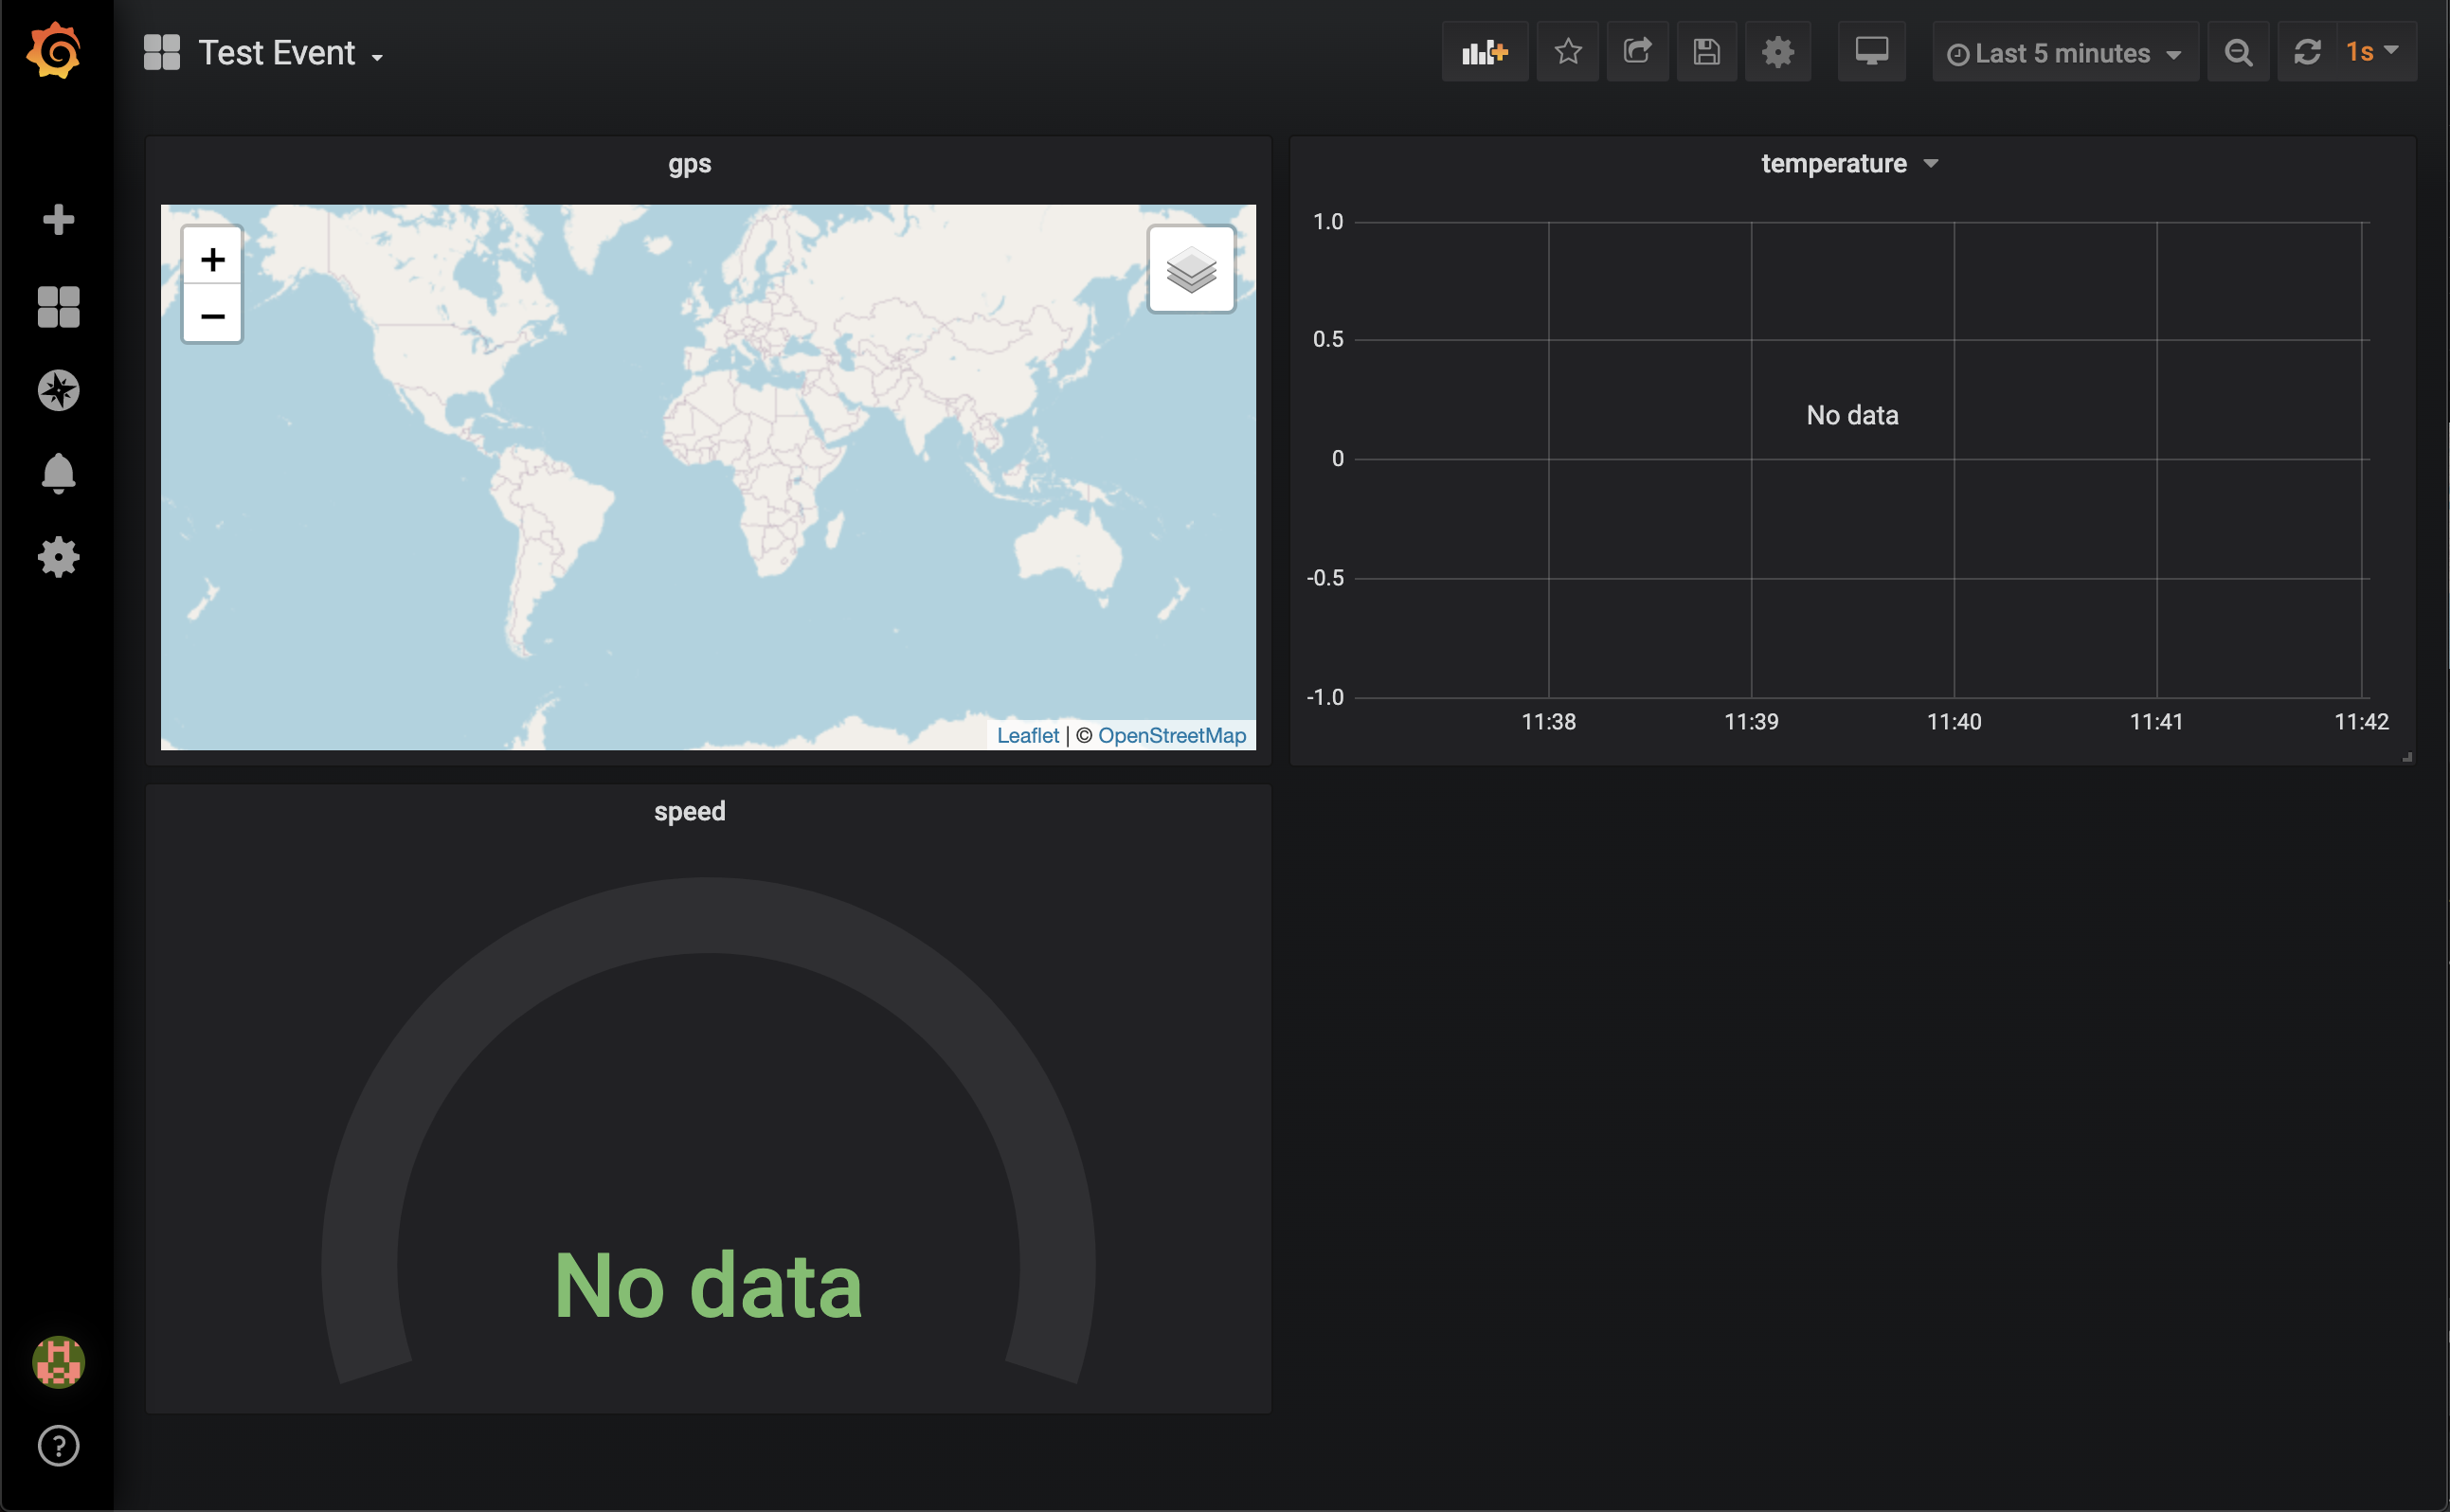This screenshot has width=2450, height=1512.
Task: Open the Last 5 minutes time picker
Action: (x=2064, y=53)
